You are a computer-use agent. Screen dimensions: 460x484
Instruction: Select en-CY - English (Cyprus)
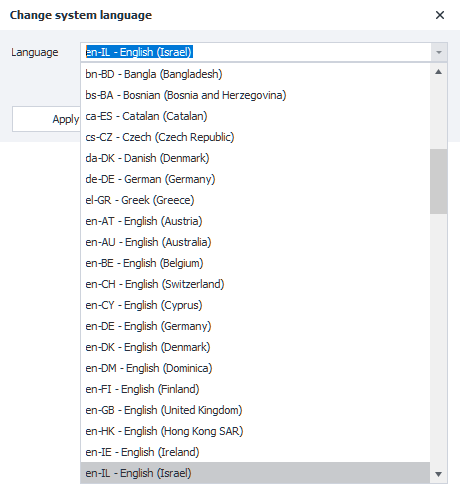[x=255, y=305]
